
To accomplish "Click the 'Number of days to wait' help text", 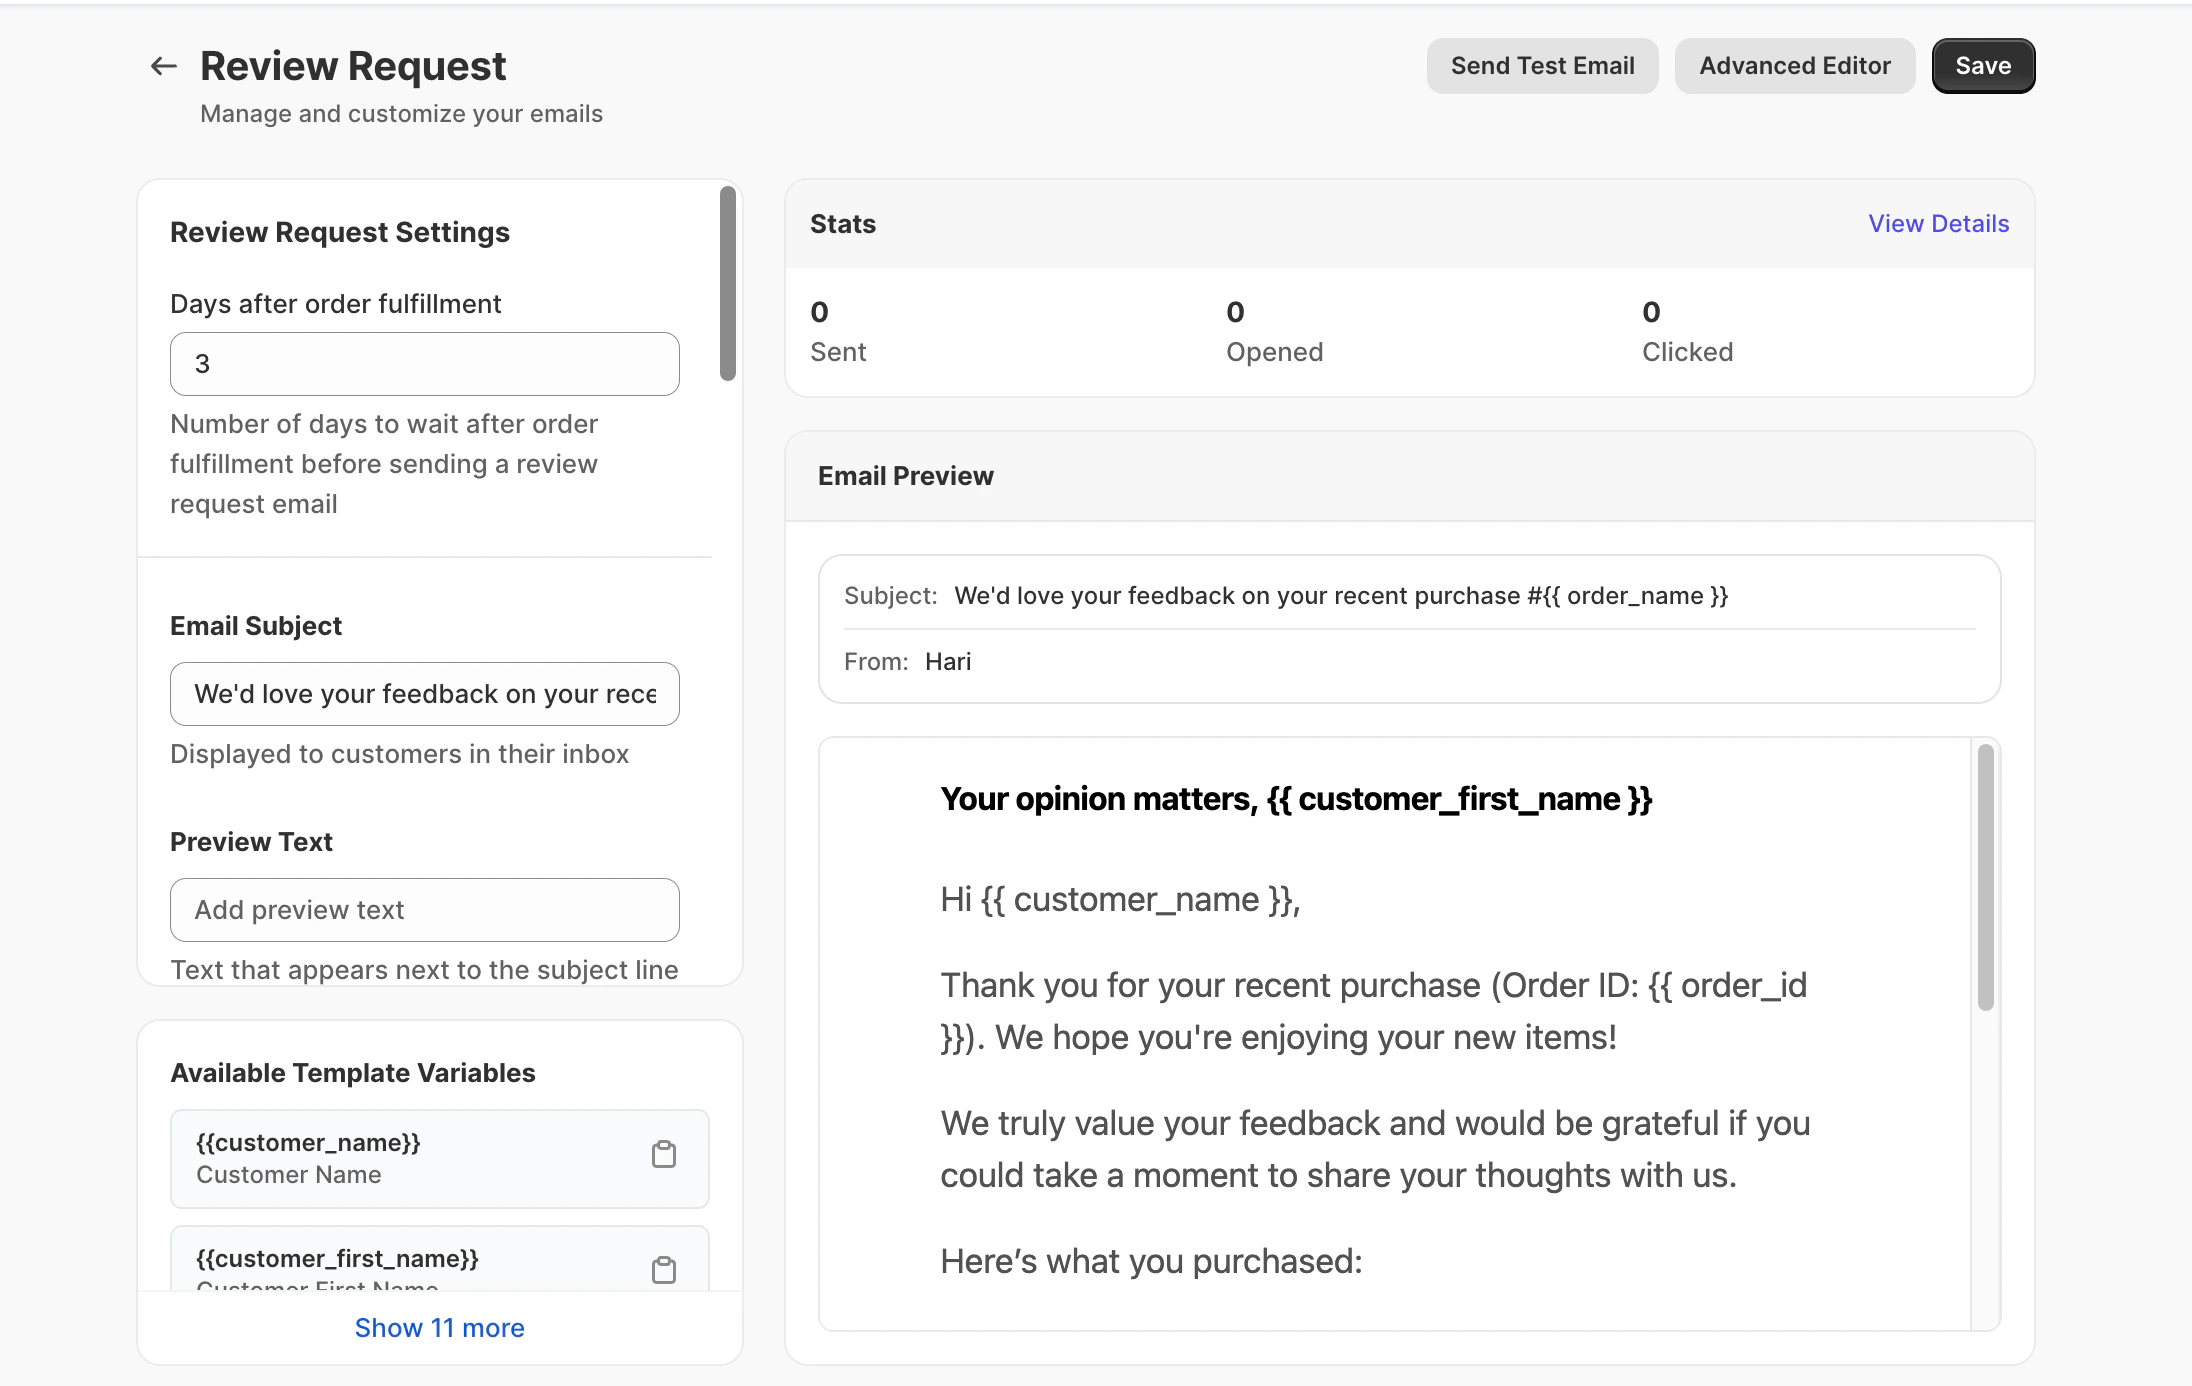I will tap(384, 464).
